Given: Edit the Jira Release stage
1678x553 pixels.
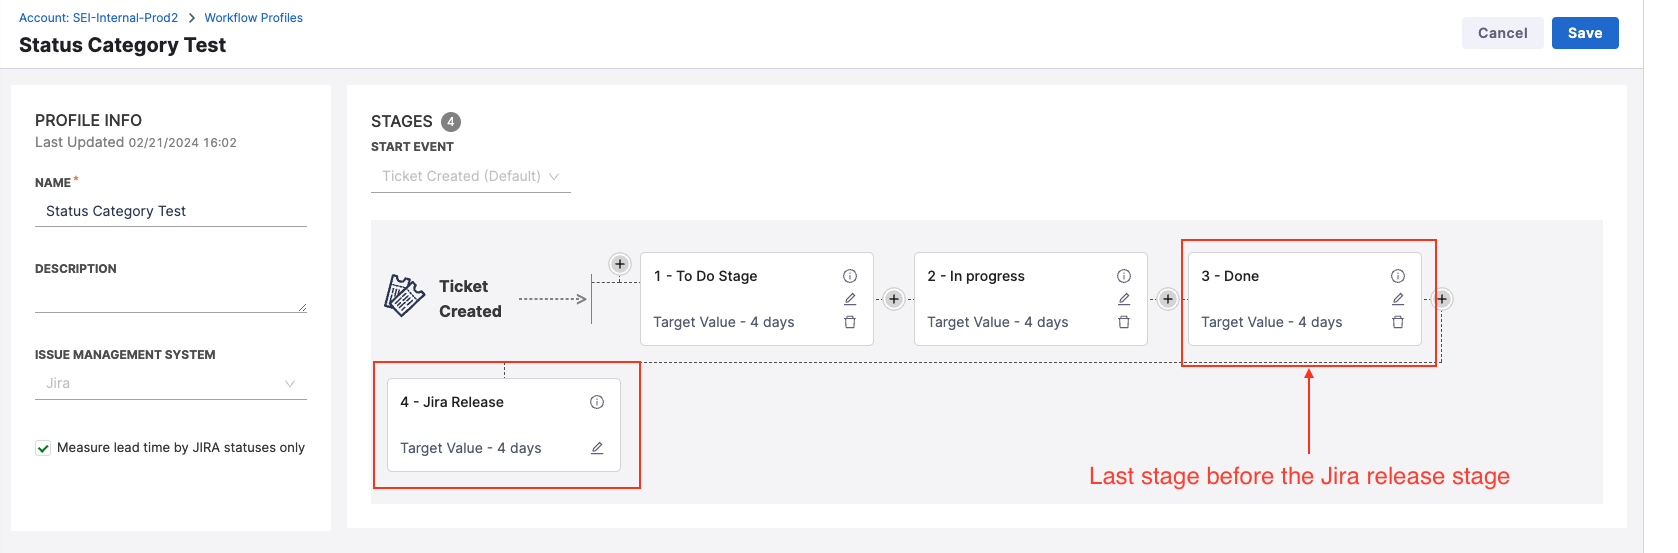Looking at the screenshot, I should [x=597, y=448].
